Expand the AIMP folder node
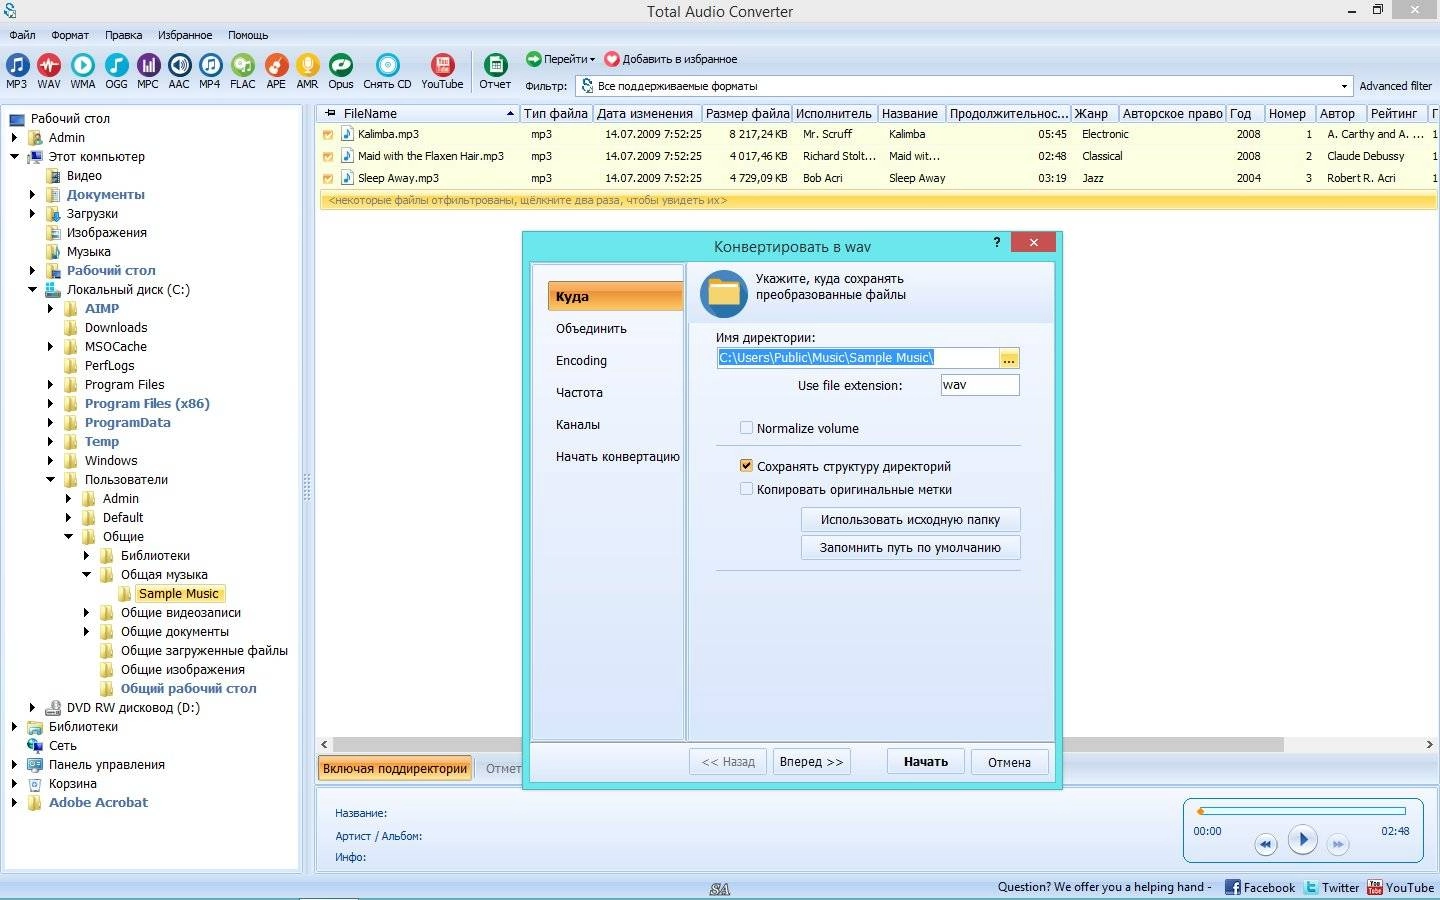 50,309
